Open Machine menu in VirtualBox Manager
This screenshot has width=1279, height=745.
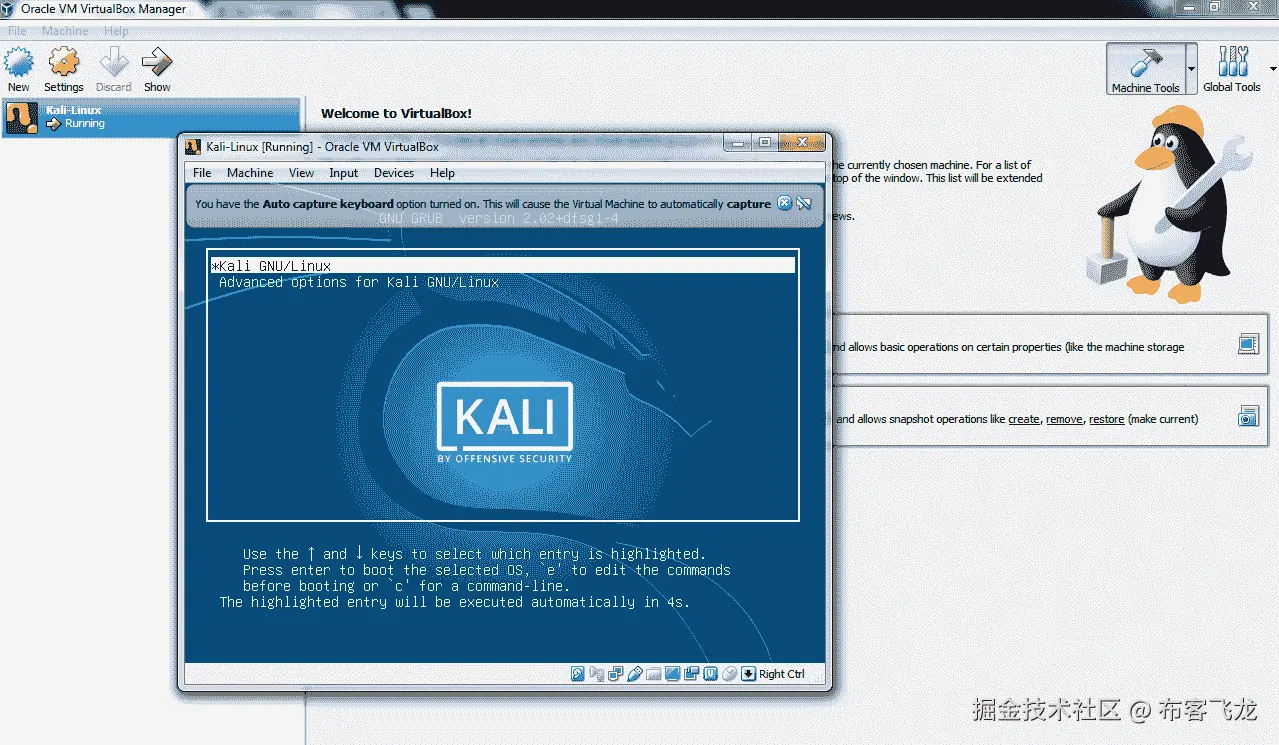pyautogui.click(x=65, y=31)
